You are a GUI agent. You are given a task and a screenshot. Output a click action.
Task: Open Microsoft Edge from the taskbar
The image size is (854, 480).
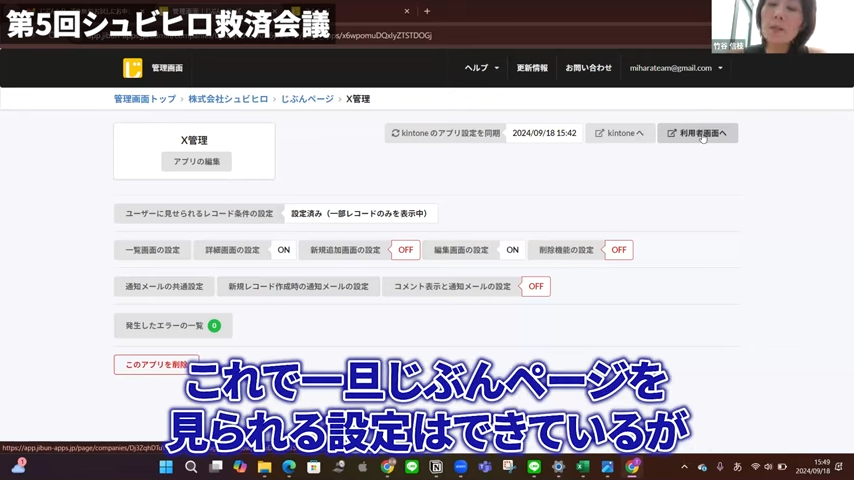coord(289,467)
